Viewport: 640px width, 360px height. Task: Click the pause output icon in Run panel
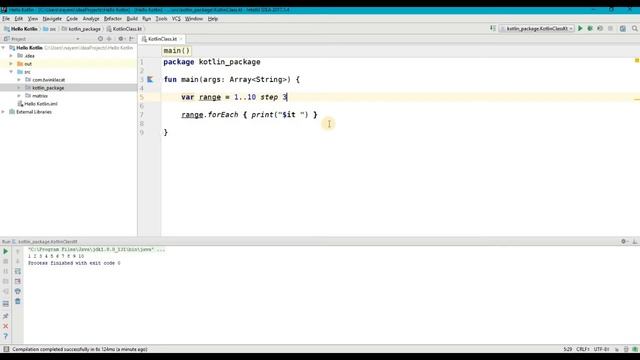(6, 271)
